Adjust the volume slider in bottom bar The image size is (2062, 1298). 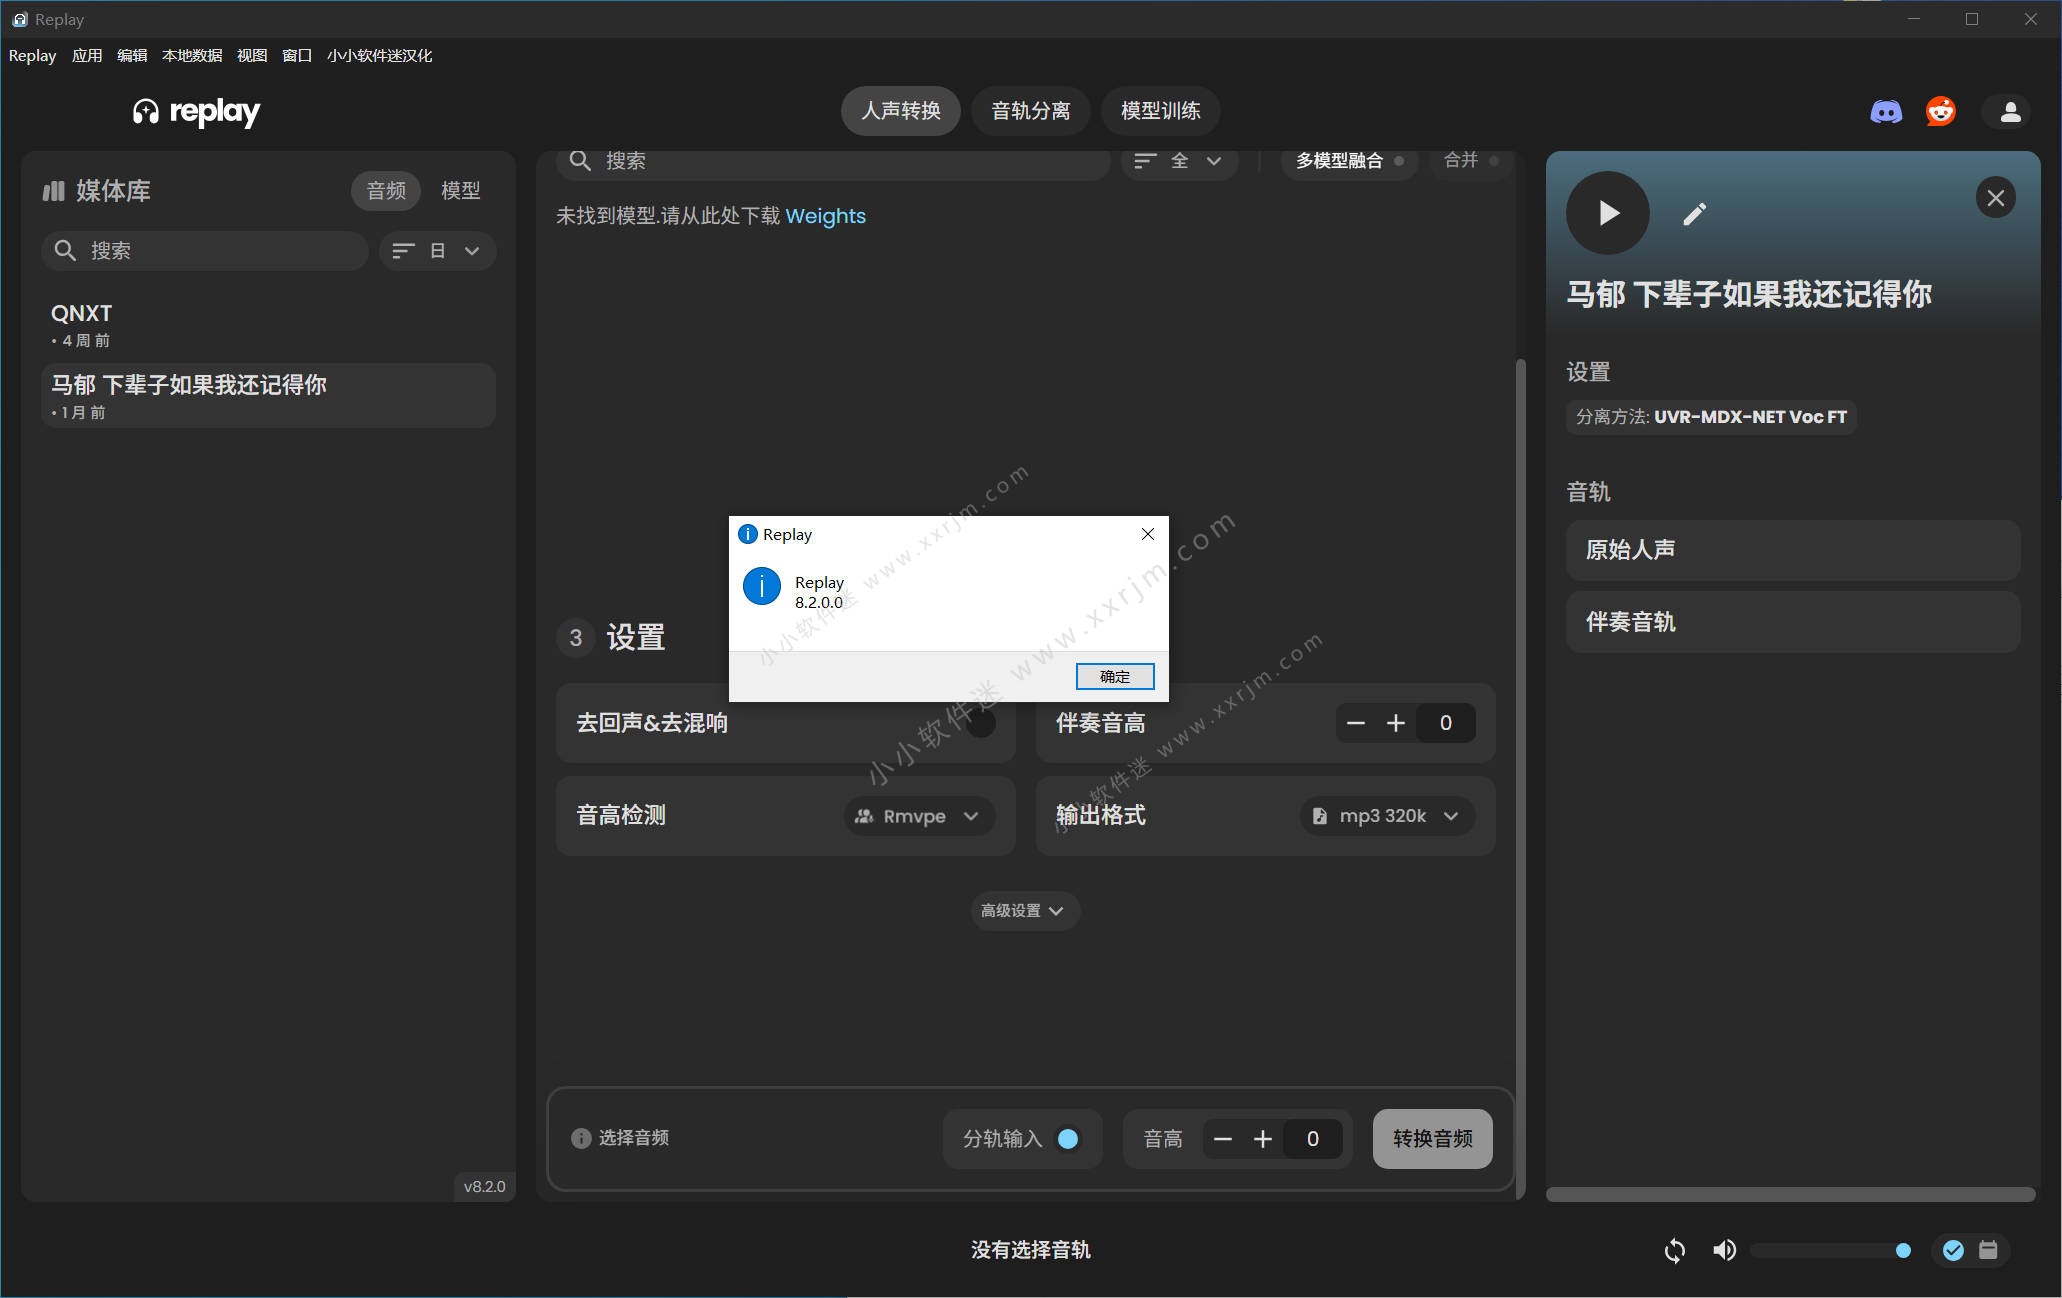click(x=1830, y=1250)
